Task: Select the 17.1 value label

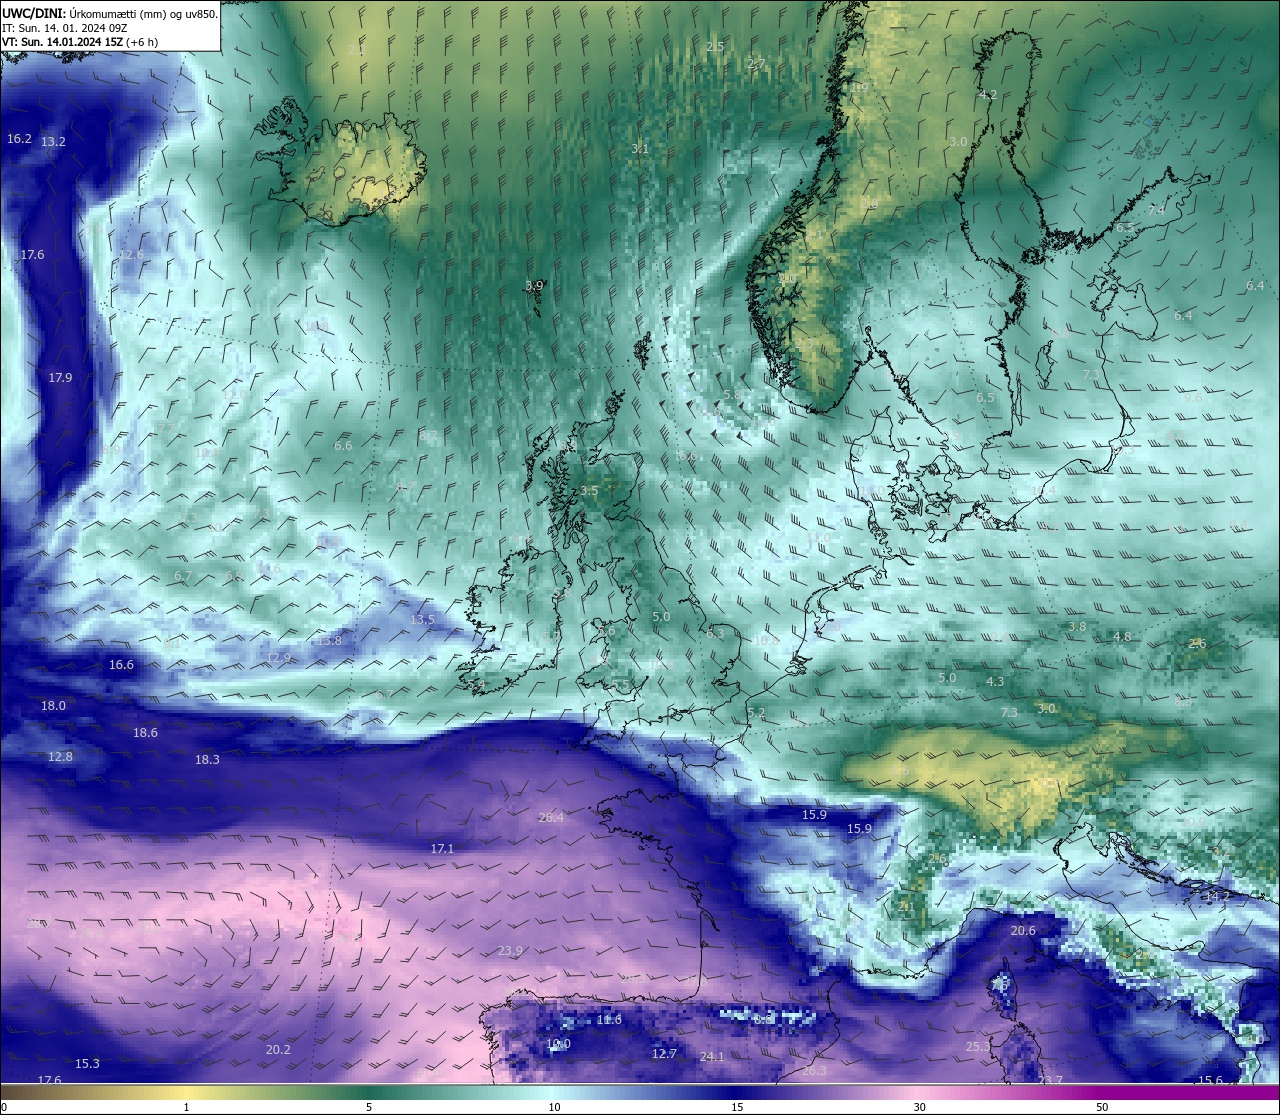Action: (442, 849)
